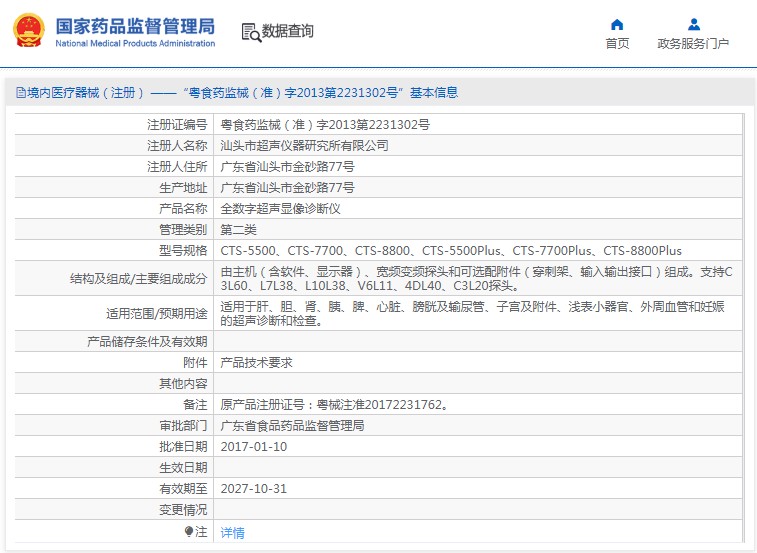Screen dimensions: 757x553
Task: Open the 数据查询 search icon
Action: [251, 32]
